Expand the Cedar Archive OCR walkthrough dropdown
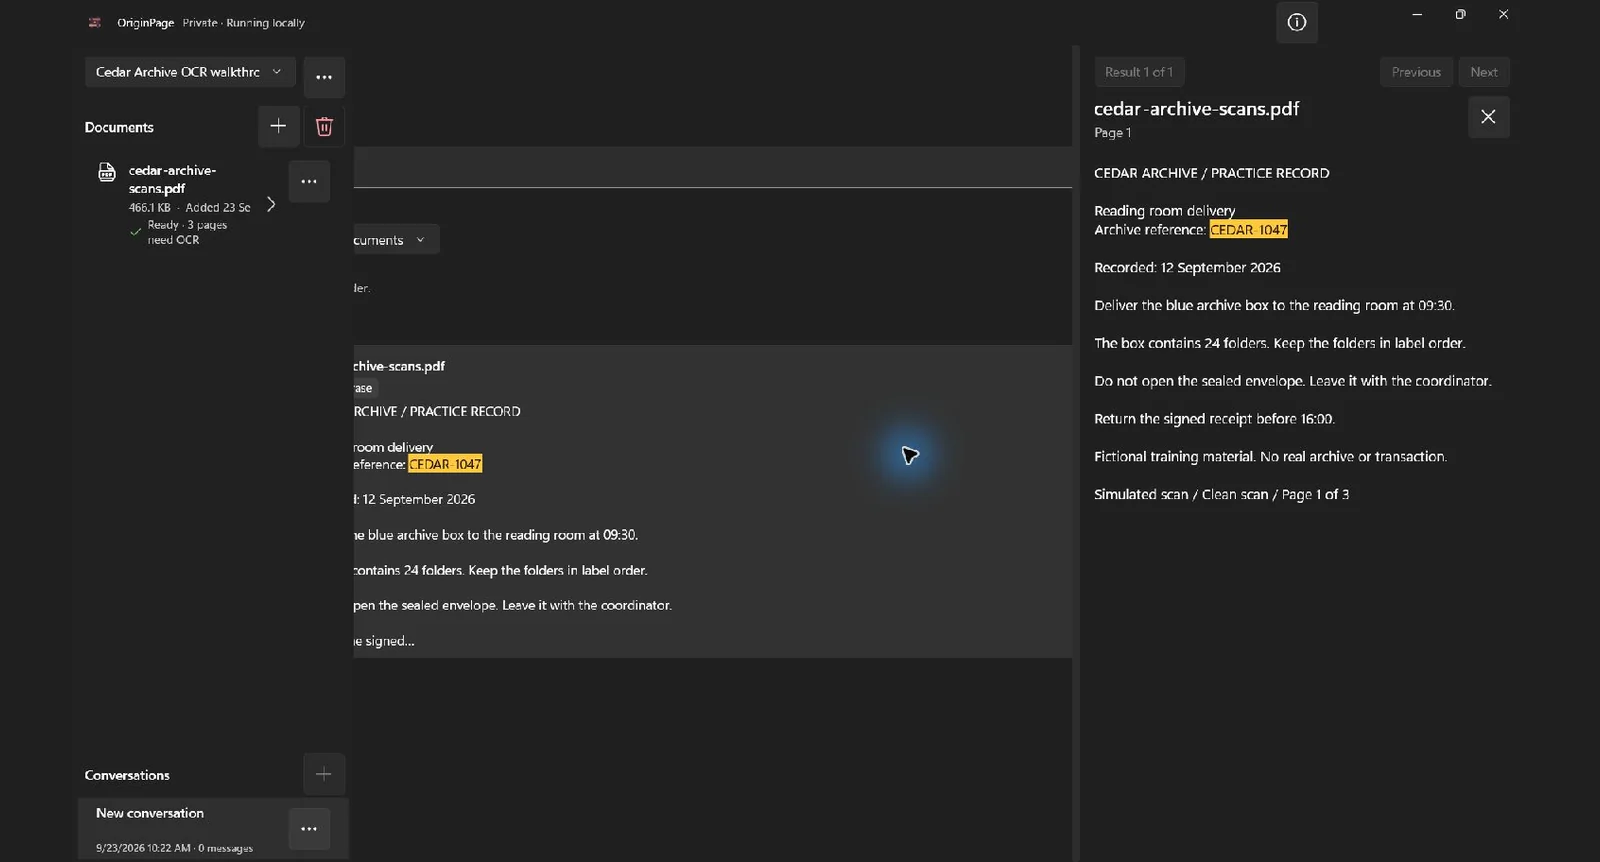This screenshot has height=862, width=1600. click(x=190, y=72)
